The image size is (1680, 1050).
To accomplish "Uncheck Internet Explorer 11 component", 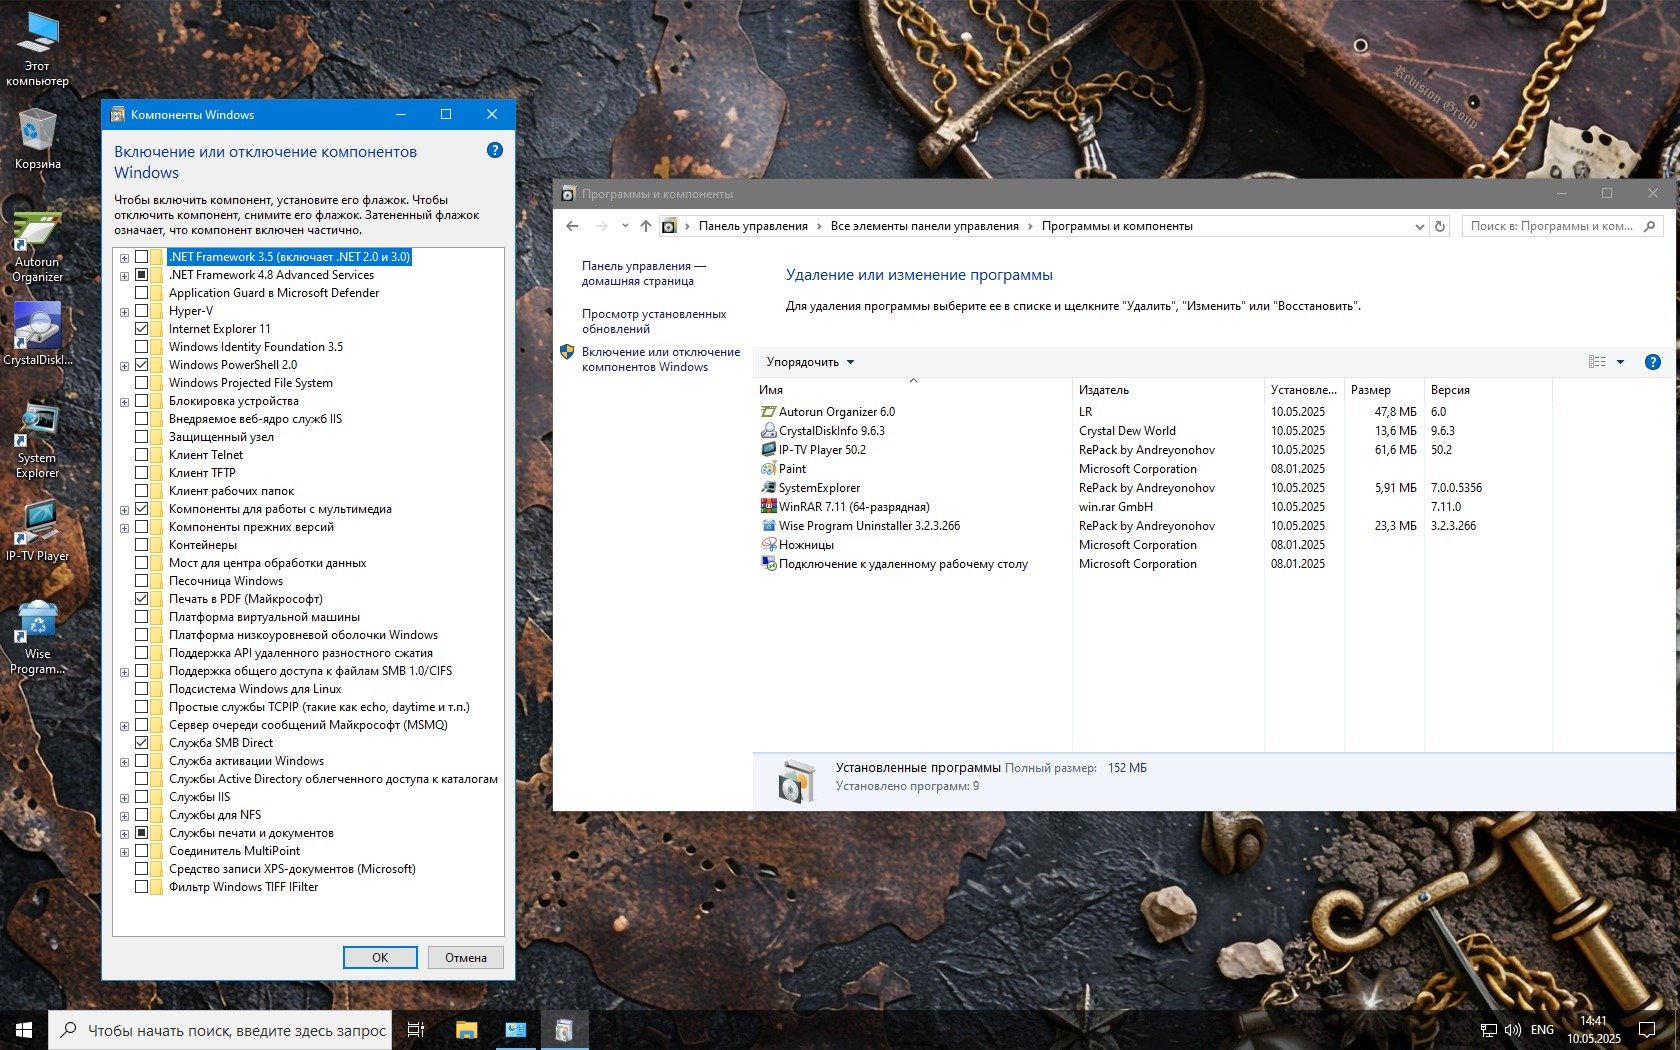I will [142, 329].
